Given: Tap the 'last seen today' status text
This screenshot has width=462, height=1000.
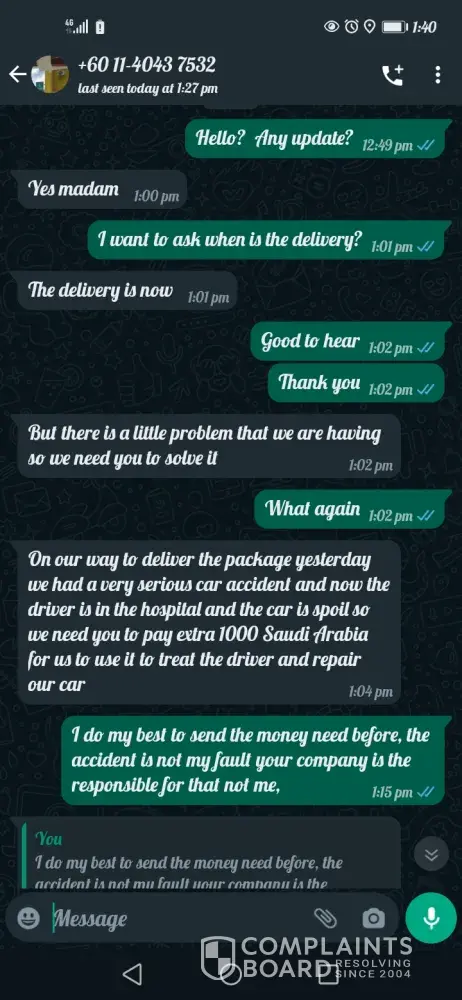Looking at the screenshot, I should tap(147, 89).
